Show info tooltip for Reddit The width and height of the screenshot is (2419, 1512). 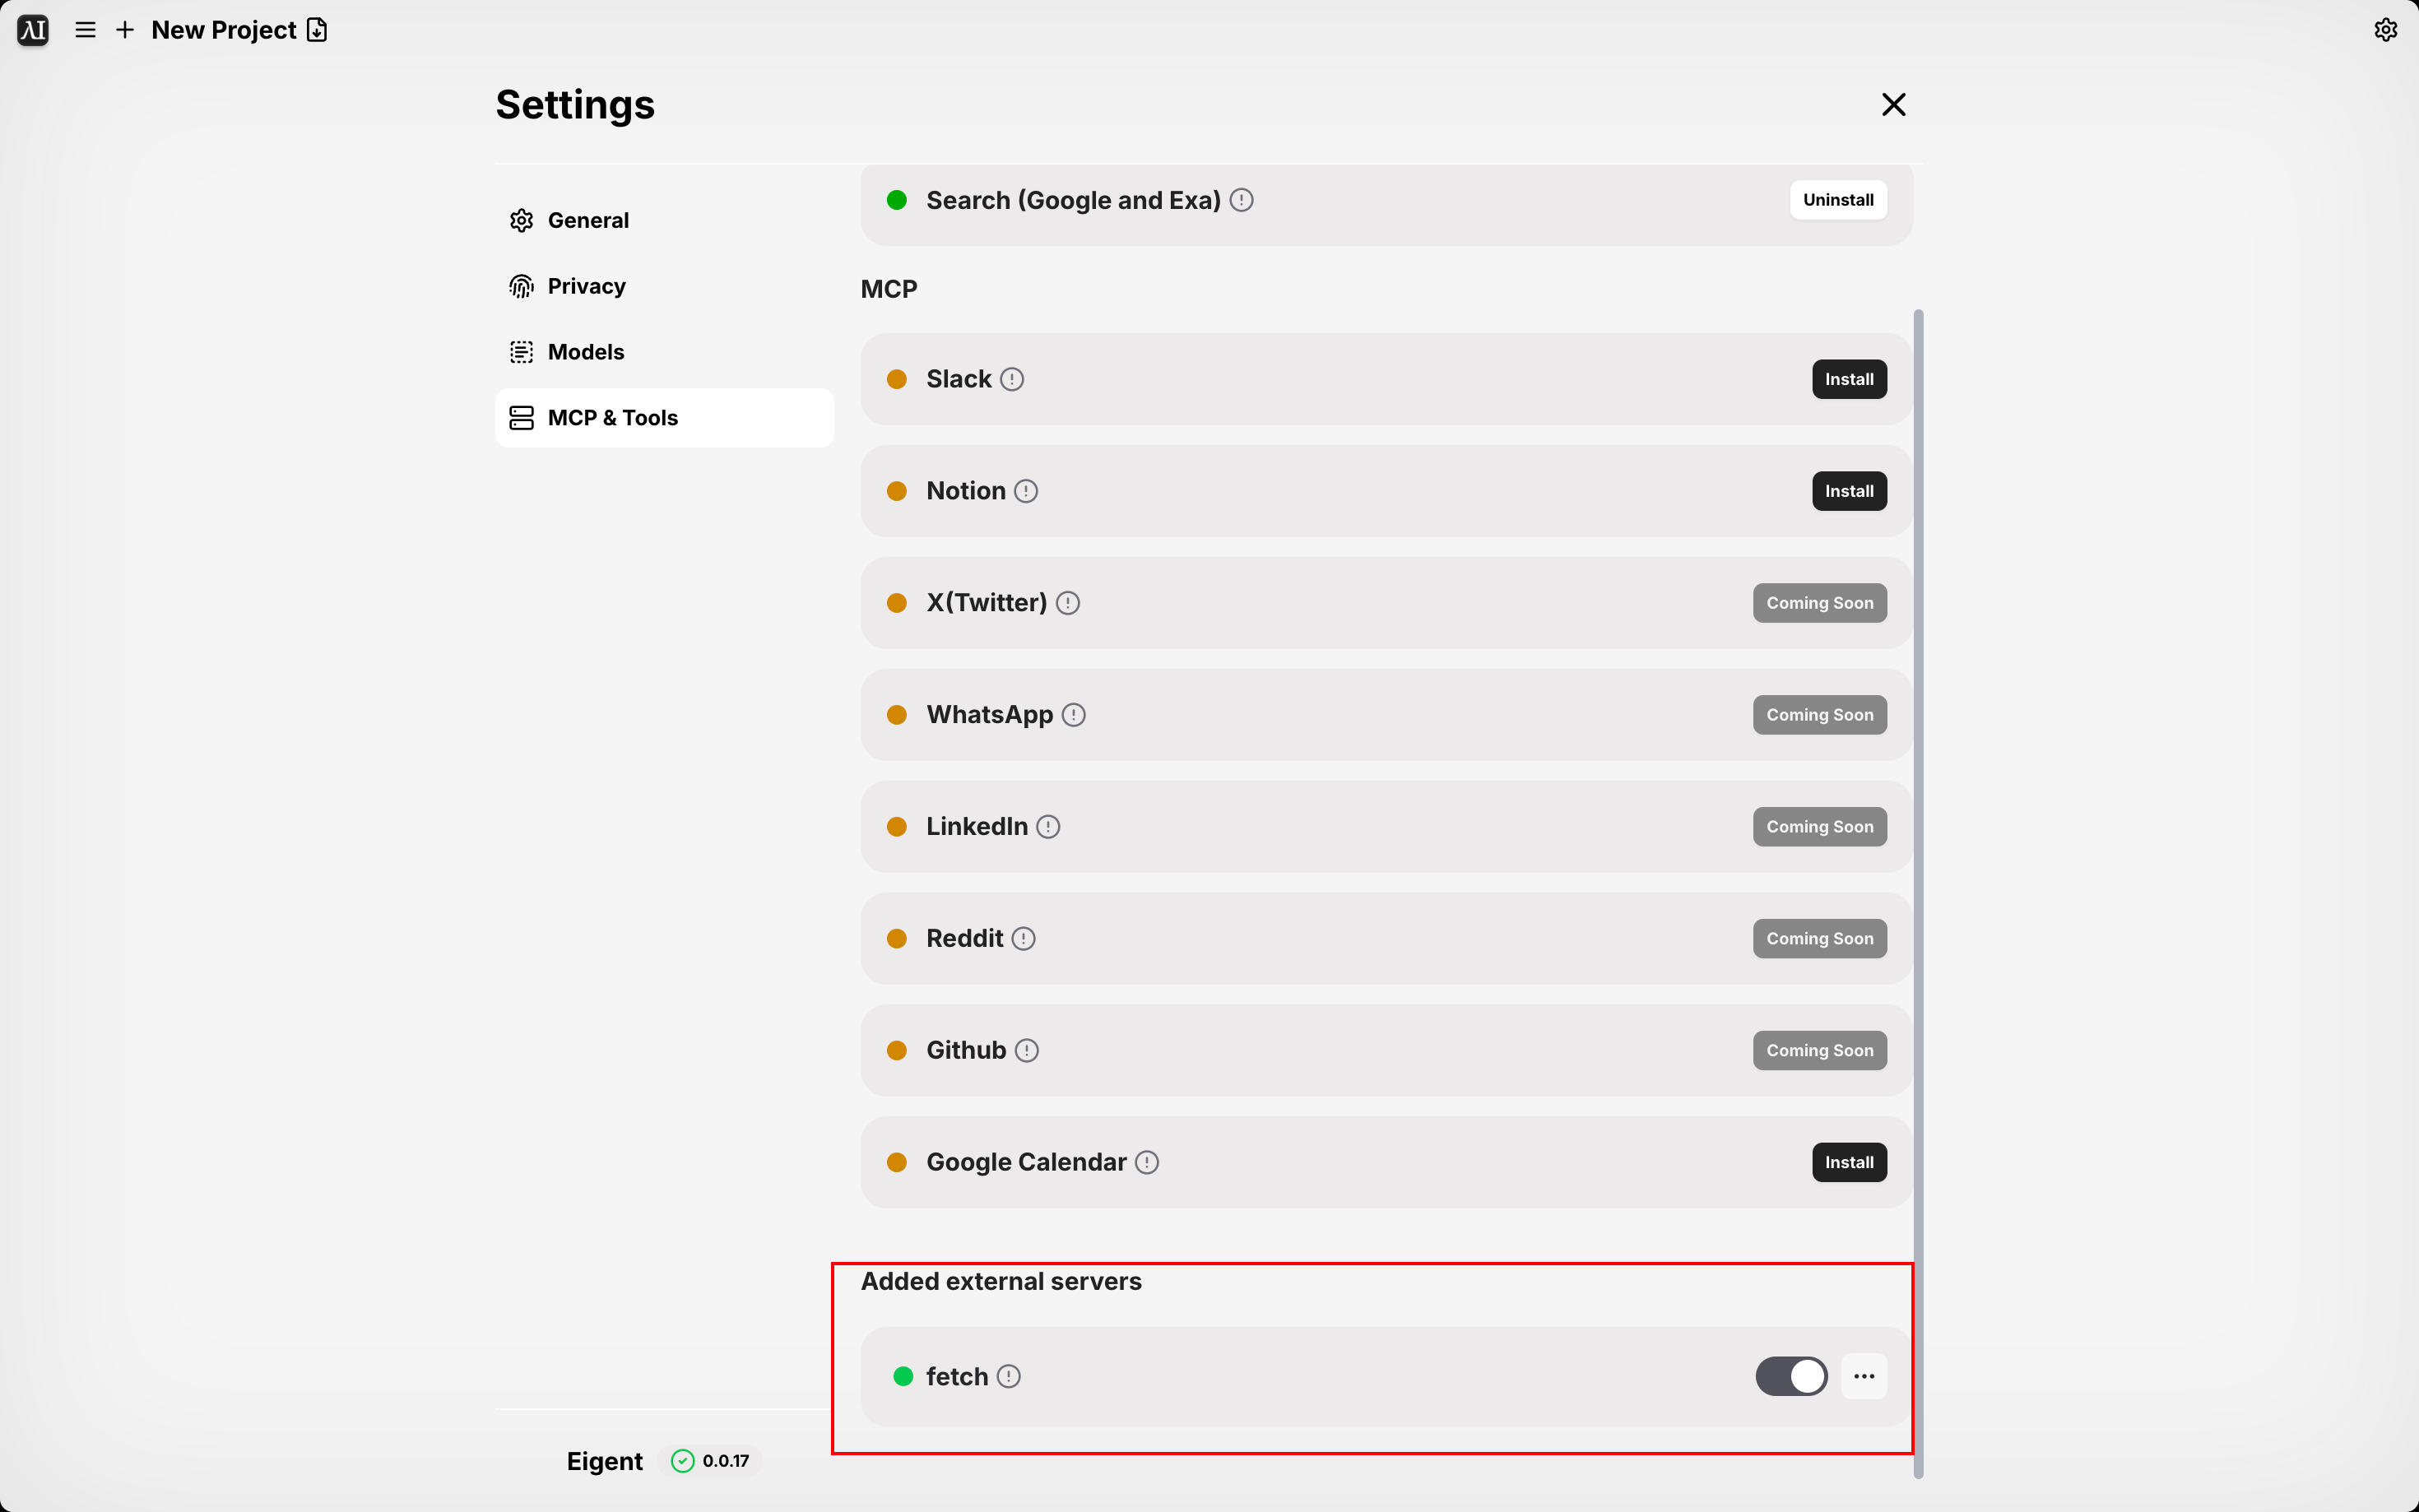pyautogui.click(x=1023, y=939)
